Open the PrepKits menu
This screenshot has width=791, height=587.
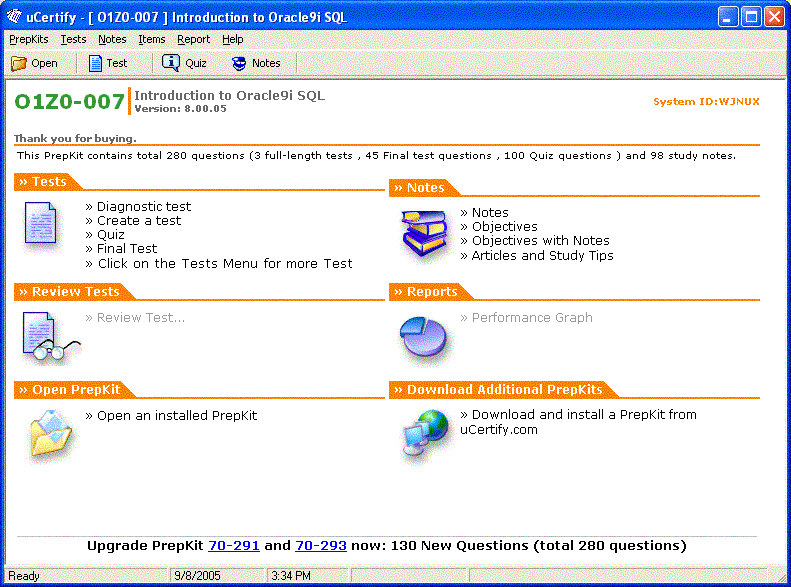click(x=29, y=39)
